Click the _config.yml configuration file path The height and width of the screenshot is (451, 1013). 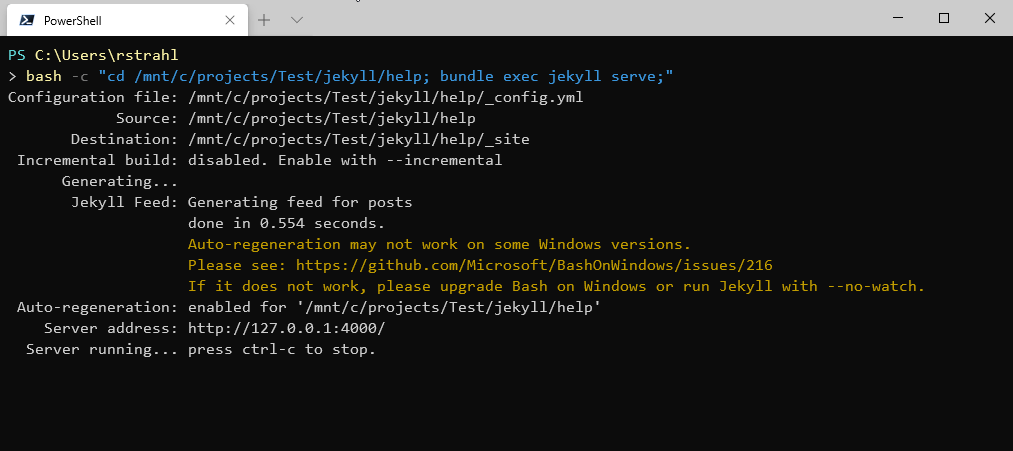click(385, 97)
